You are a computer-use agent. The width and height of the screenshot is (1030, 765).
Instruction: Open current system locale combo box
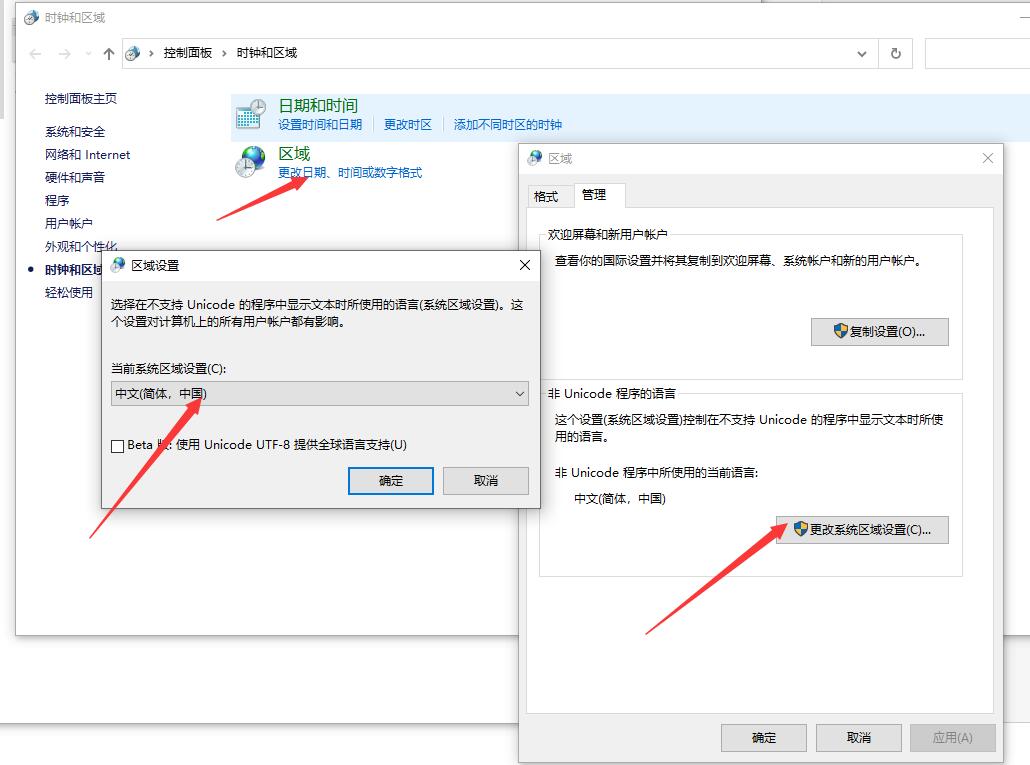point(320,393)
